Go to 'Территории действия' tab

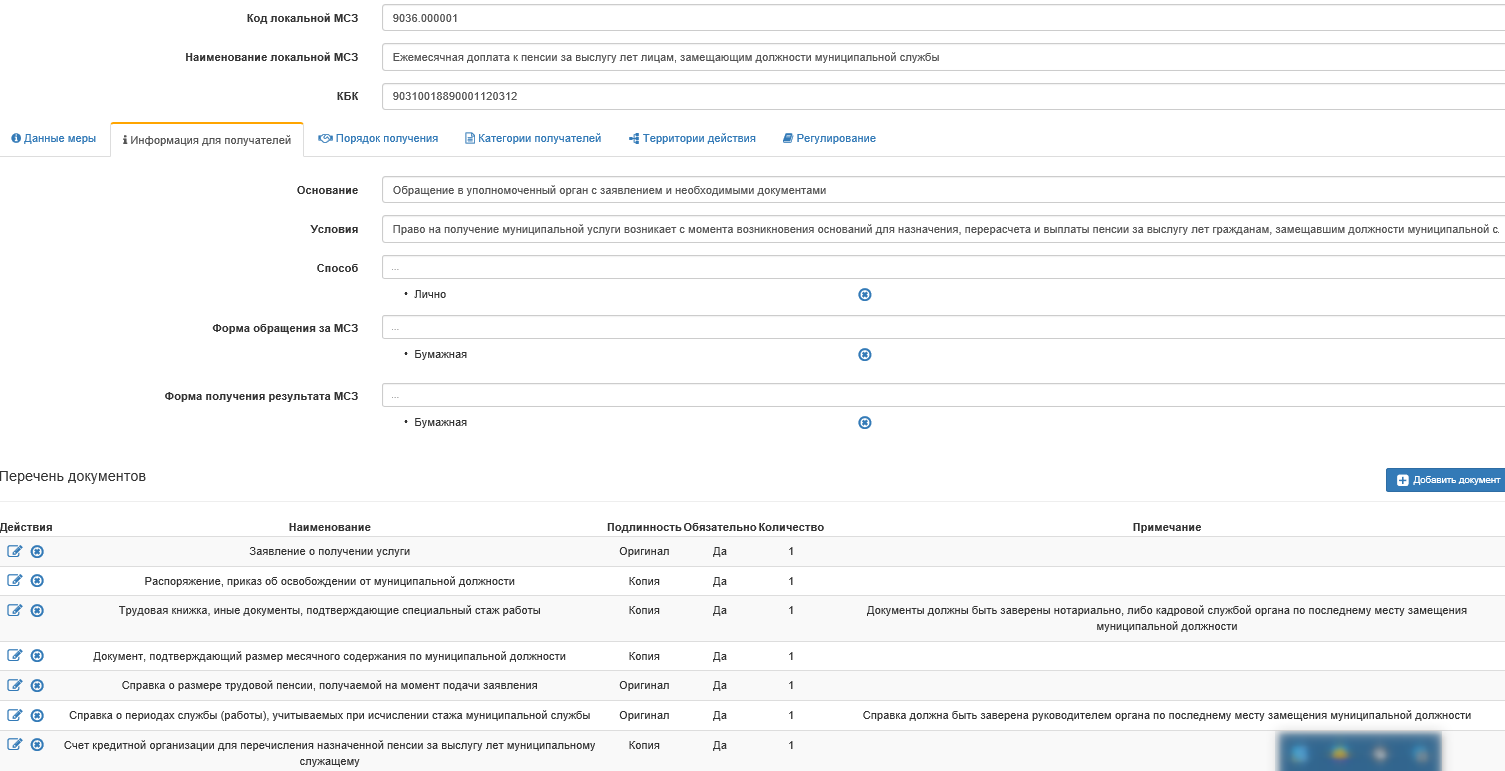pyautogui.click(x=692, y=138)
